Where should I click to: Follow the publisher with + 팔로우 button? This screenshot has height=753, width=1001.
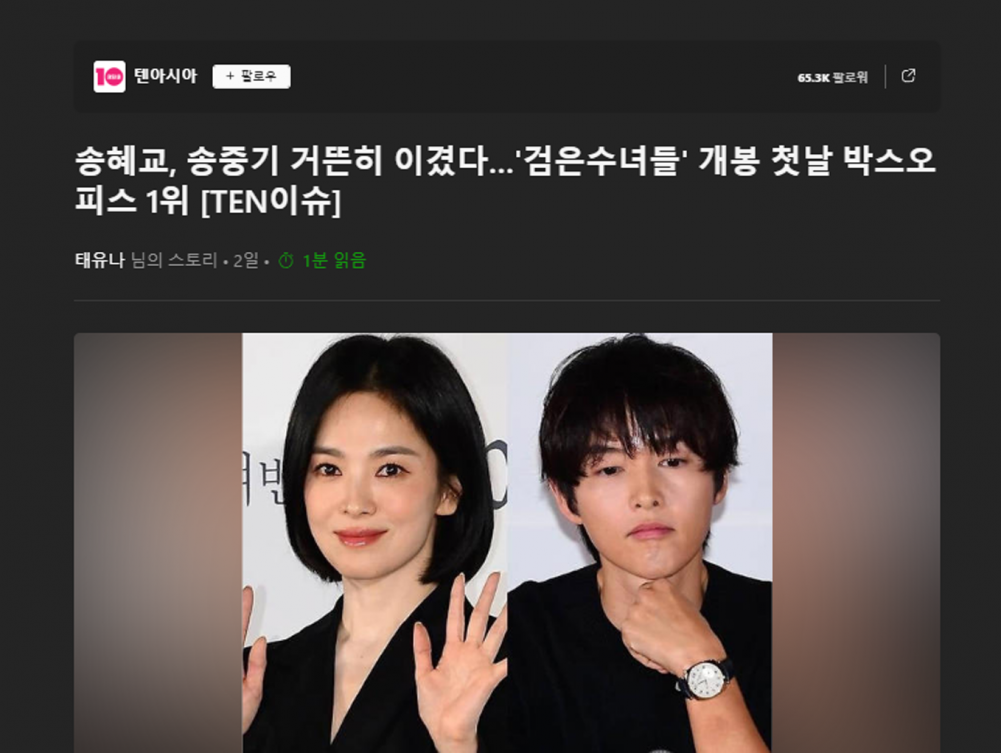(252, 77)
